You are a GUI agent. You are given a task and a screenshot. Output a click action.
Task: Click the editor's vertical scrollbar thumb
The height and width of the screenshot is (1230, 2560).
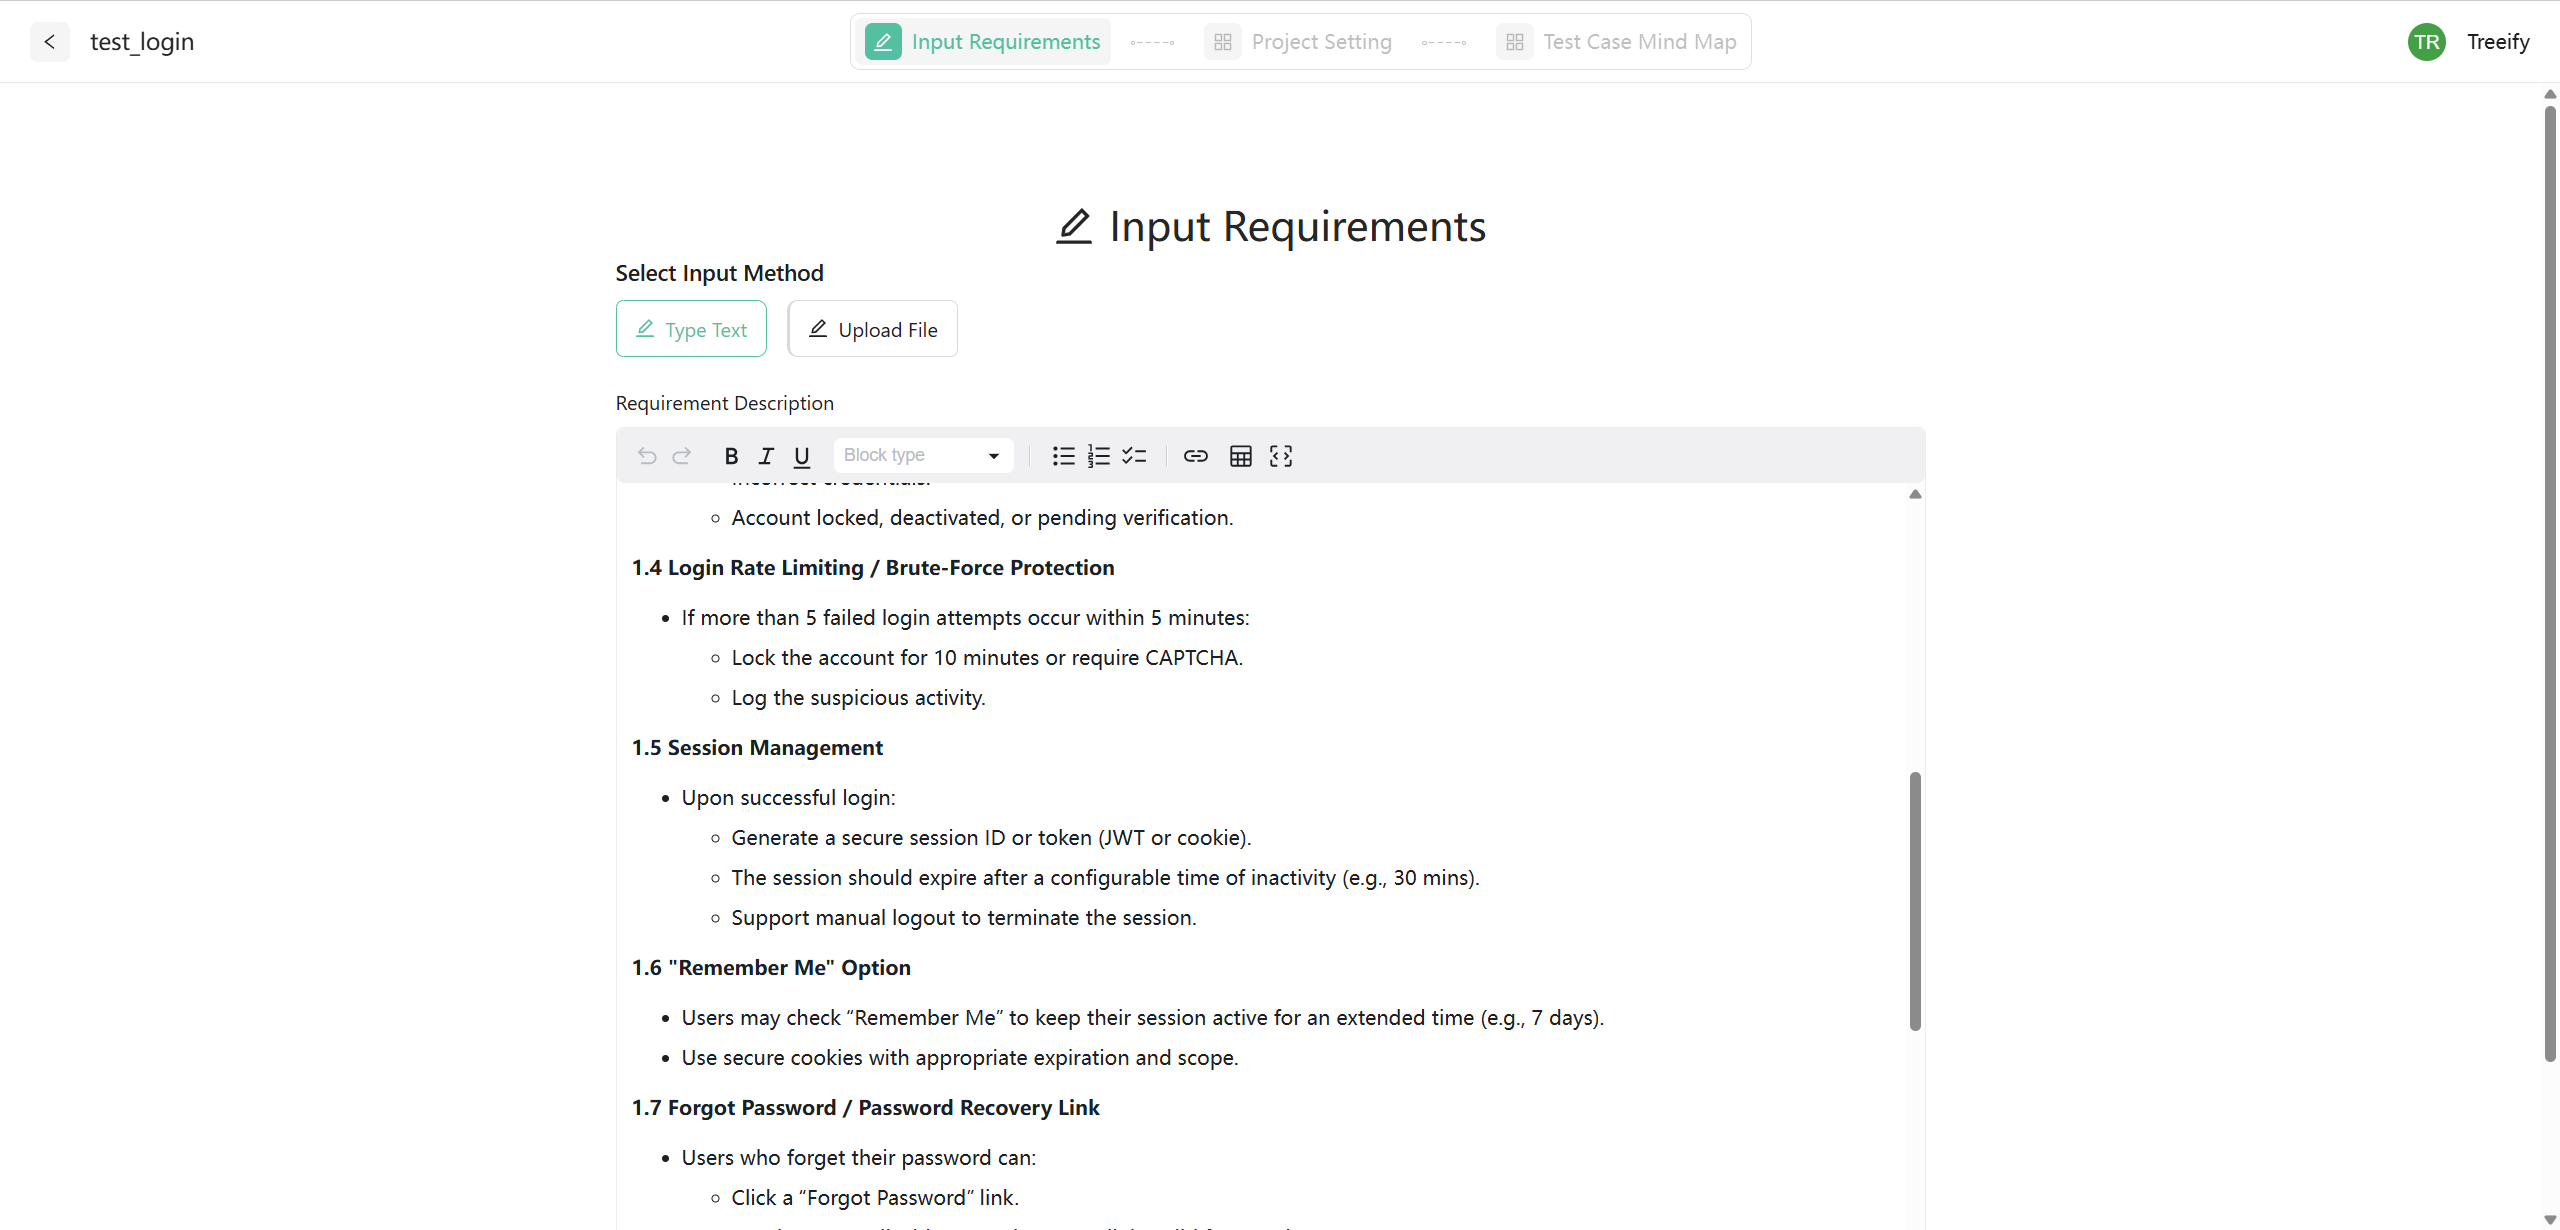point(1915,901)
